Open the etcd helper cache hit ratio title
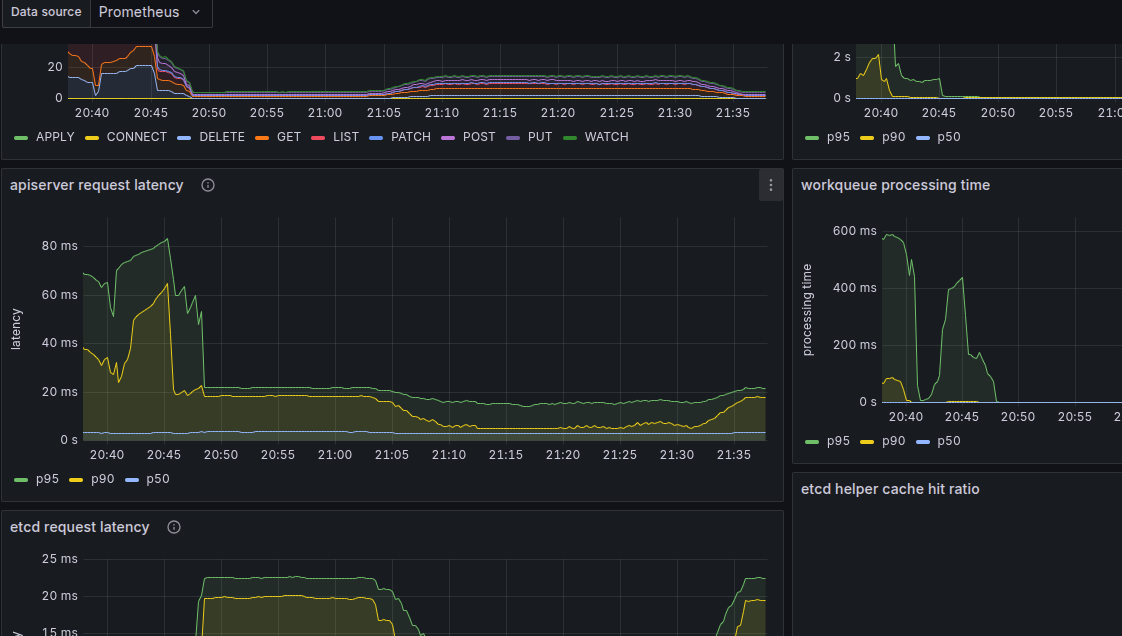Image resolution: width=1122 pixels, height=636 pixels. click(x=890, y=489)
